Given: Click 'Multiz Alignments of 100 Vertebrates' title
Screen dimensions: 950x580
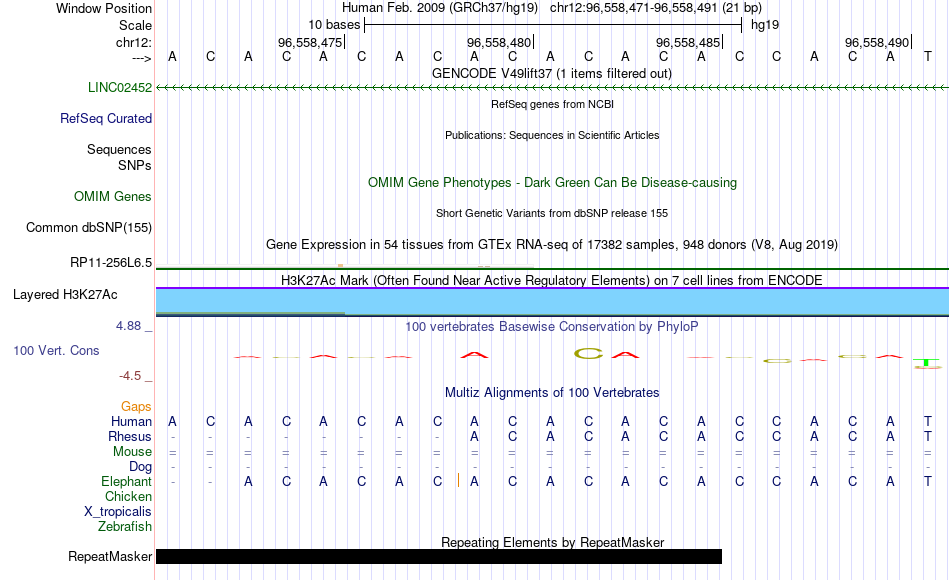Looking at the screenshot, I should [x=551, y=392].
